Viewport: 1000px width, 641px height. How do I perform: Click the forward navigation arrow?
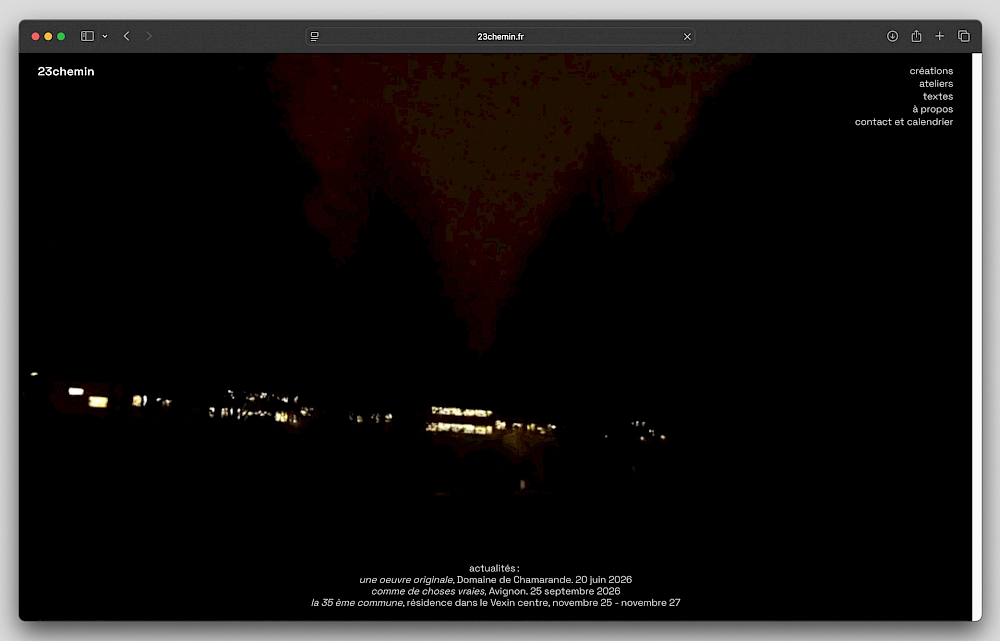[149, 36]
